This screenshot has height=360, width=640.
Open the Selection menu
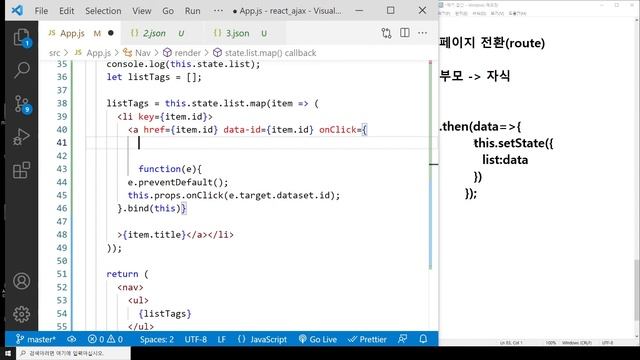pyautogui.click(x=103, y=11)
